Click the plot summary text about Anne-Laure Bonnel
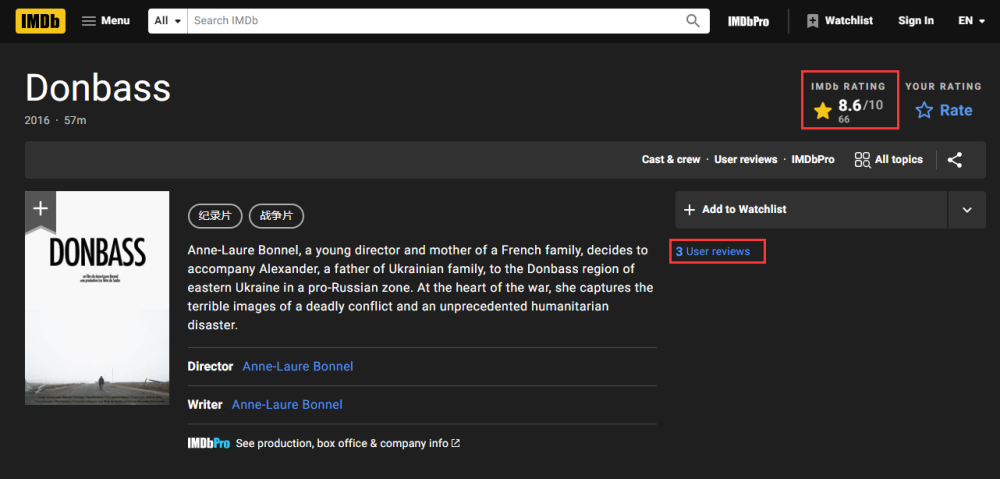 (x=420, y=287)
